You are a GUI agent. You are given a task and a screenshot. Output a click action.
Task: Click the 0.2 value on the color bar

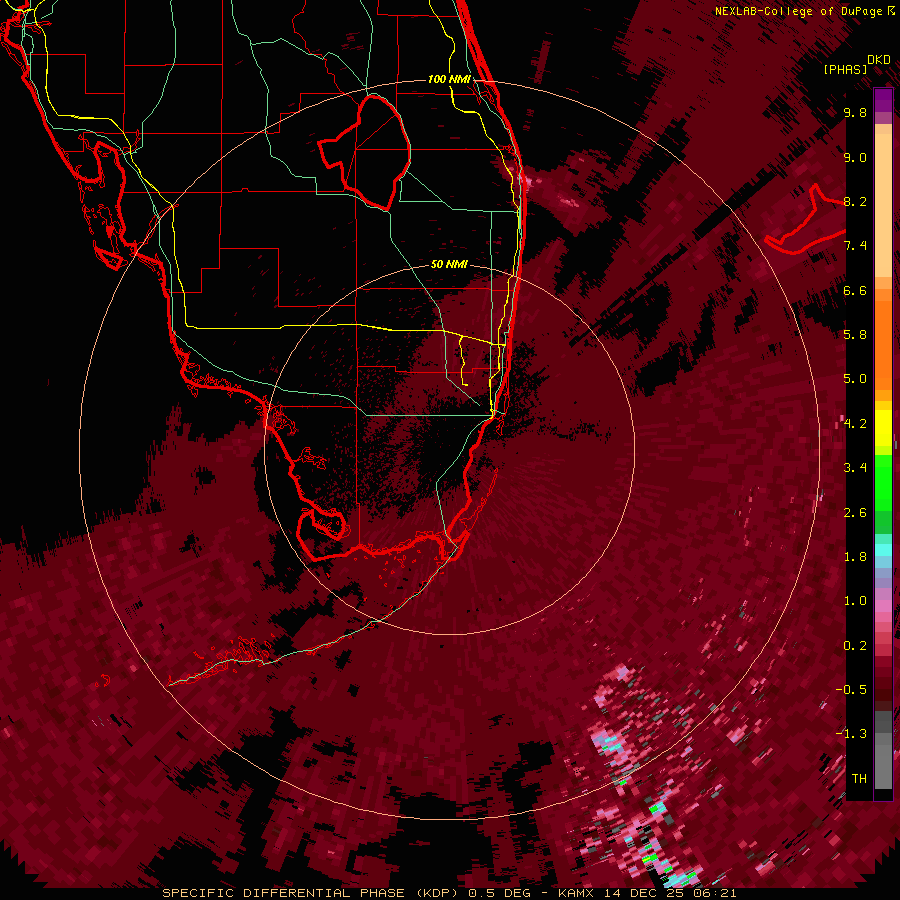(855, 645)
